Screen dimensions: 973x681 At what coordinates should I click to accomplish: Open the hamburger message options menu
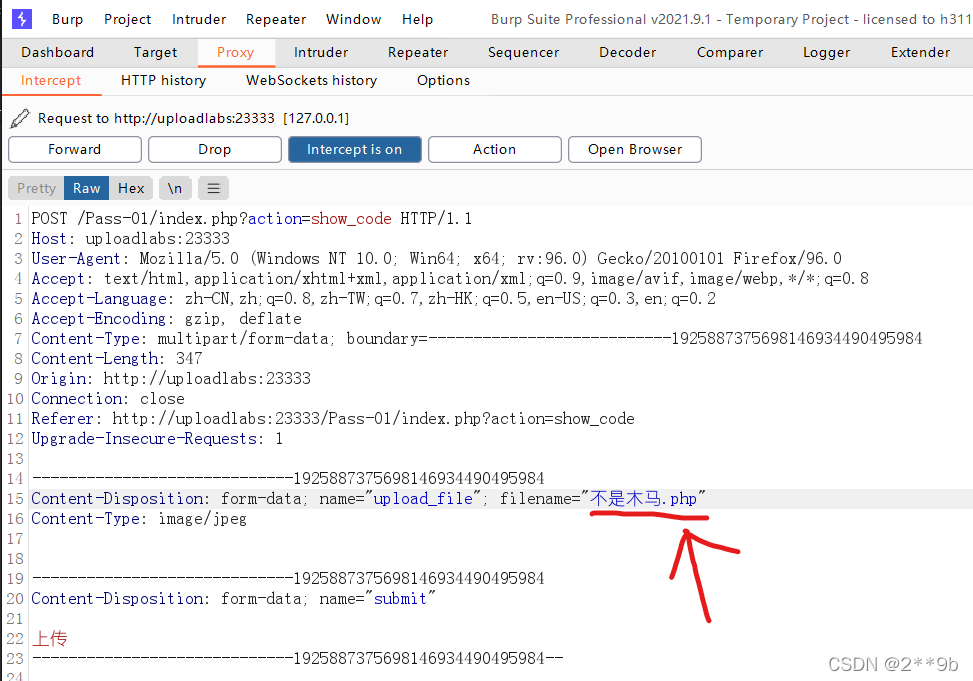[213, 188]
